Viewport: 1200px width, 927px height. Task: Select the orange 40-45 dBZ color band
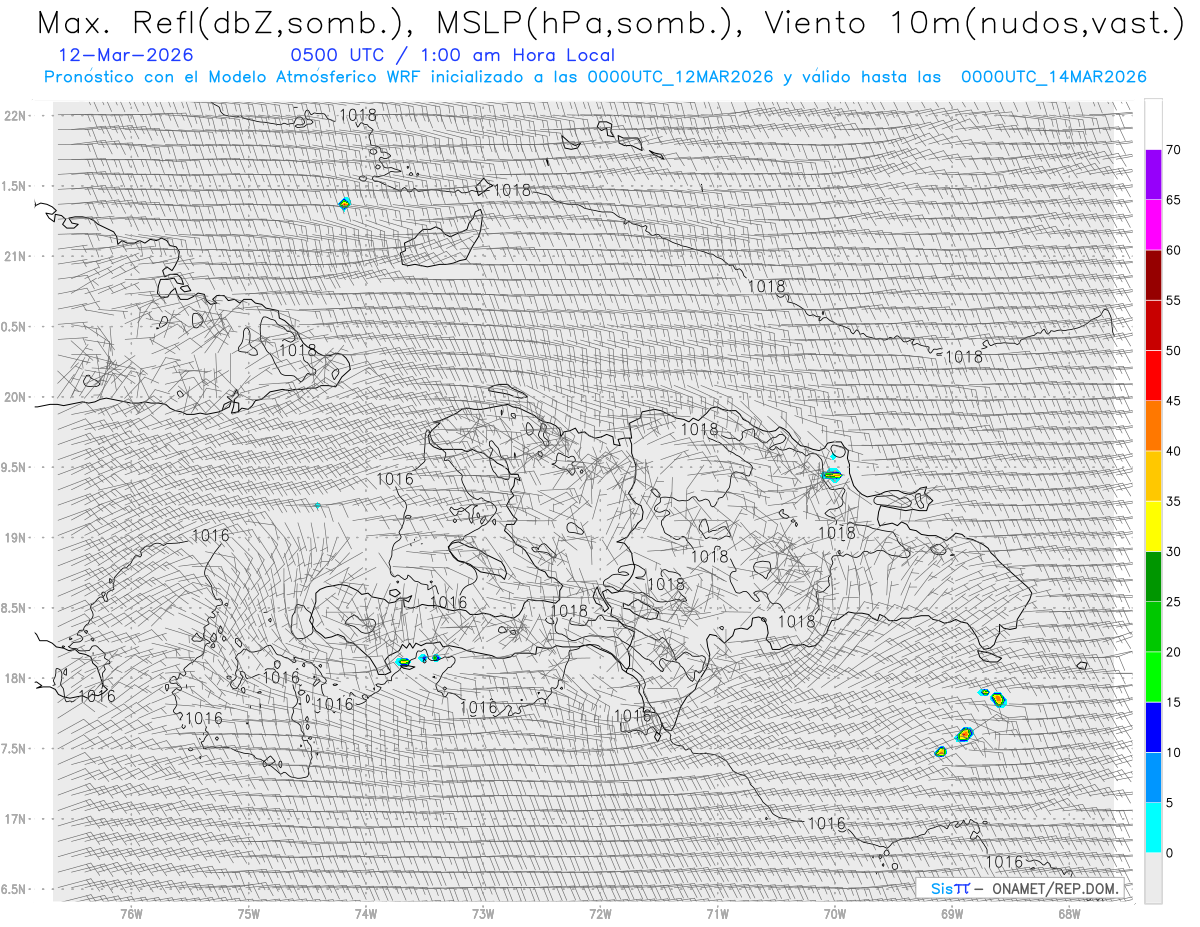pyautogui.click(x=1153, y=426)
